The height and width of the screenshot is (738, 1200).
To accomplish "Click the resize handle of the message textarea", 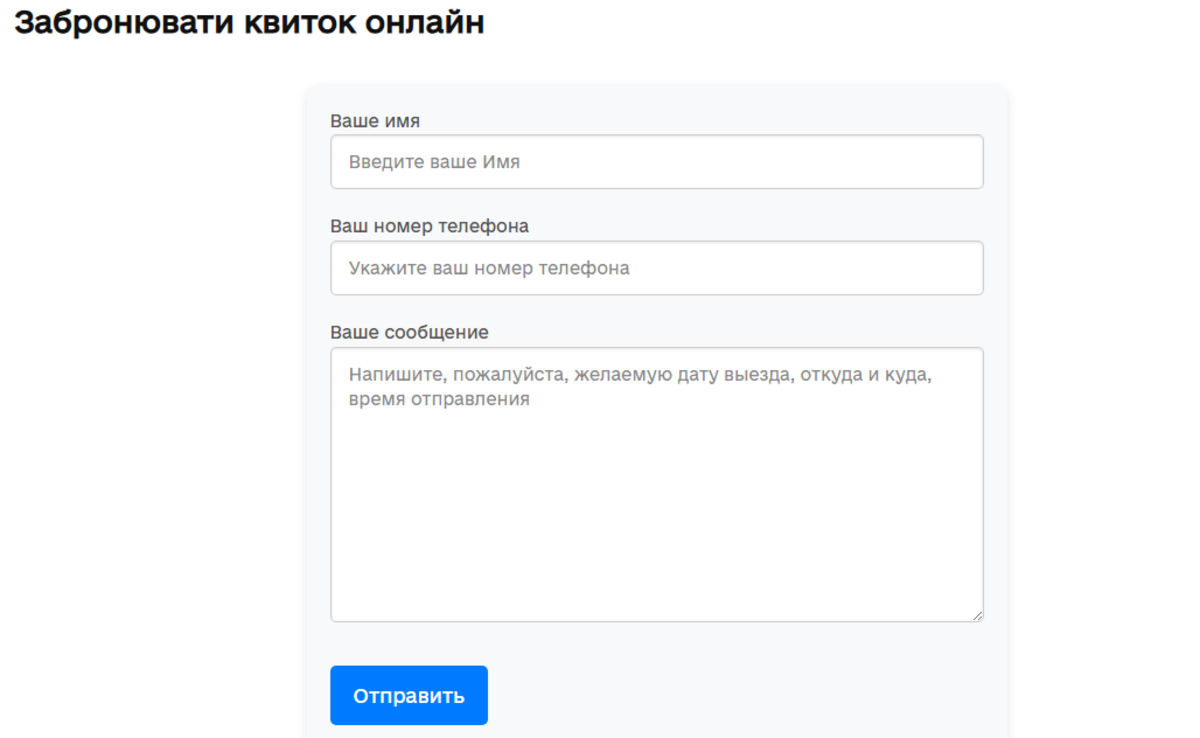I will pos(976,615).
